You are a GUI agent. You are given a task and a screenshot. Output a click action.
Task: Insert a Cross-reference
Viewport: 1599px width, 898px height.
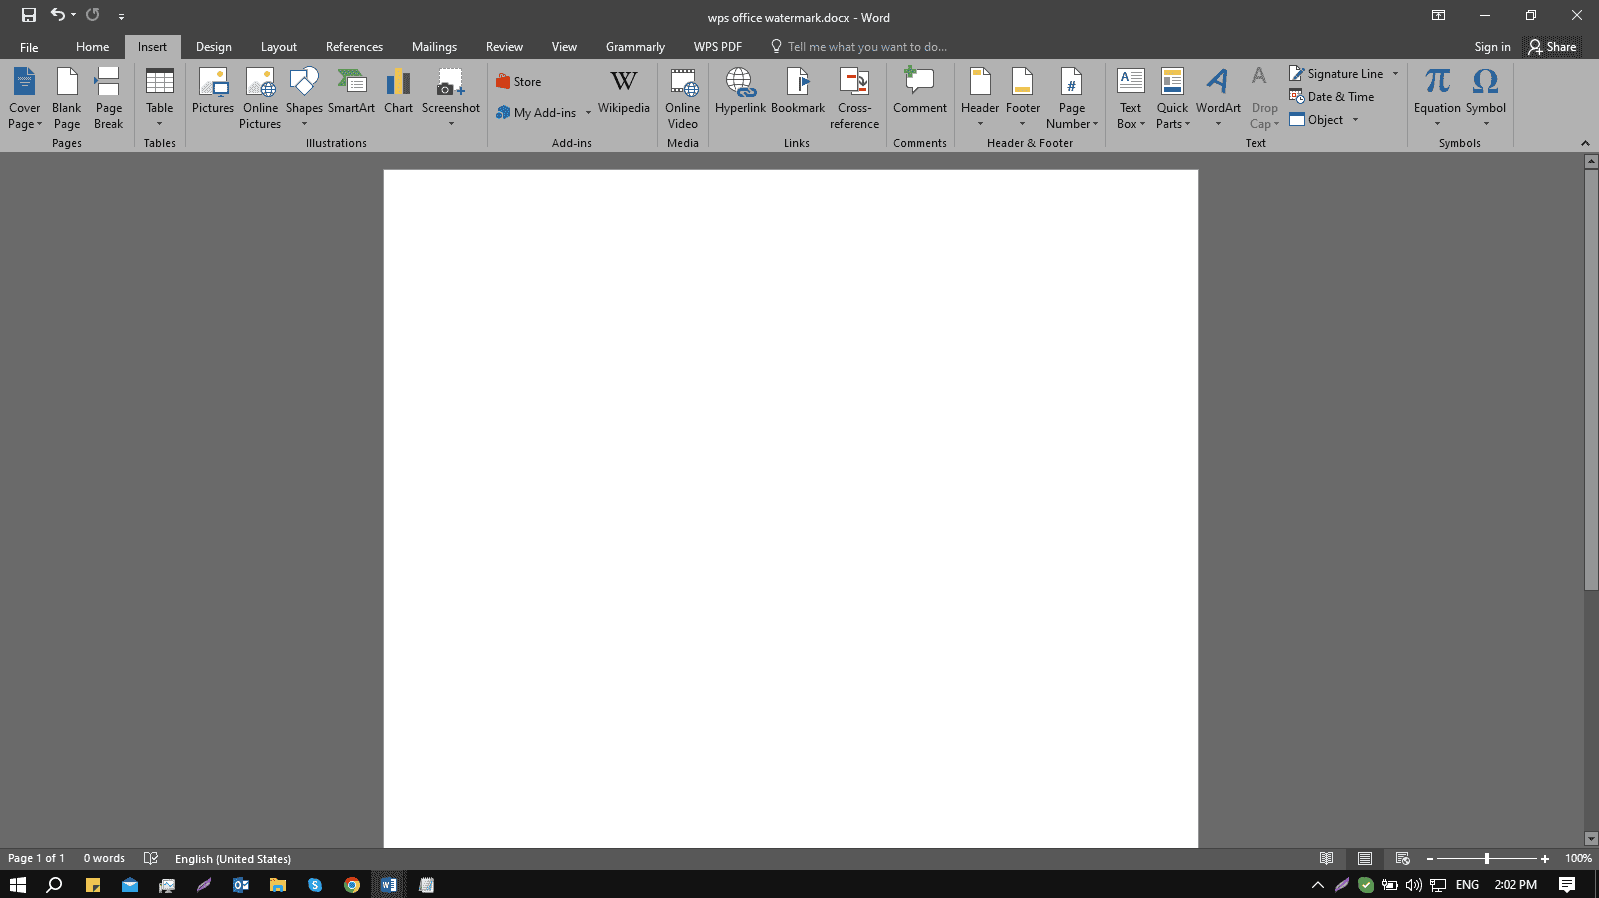(854, 98)
